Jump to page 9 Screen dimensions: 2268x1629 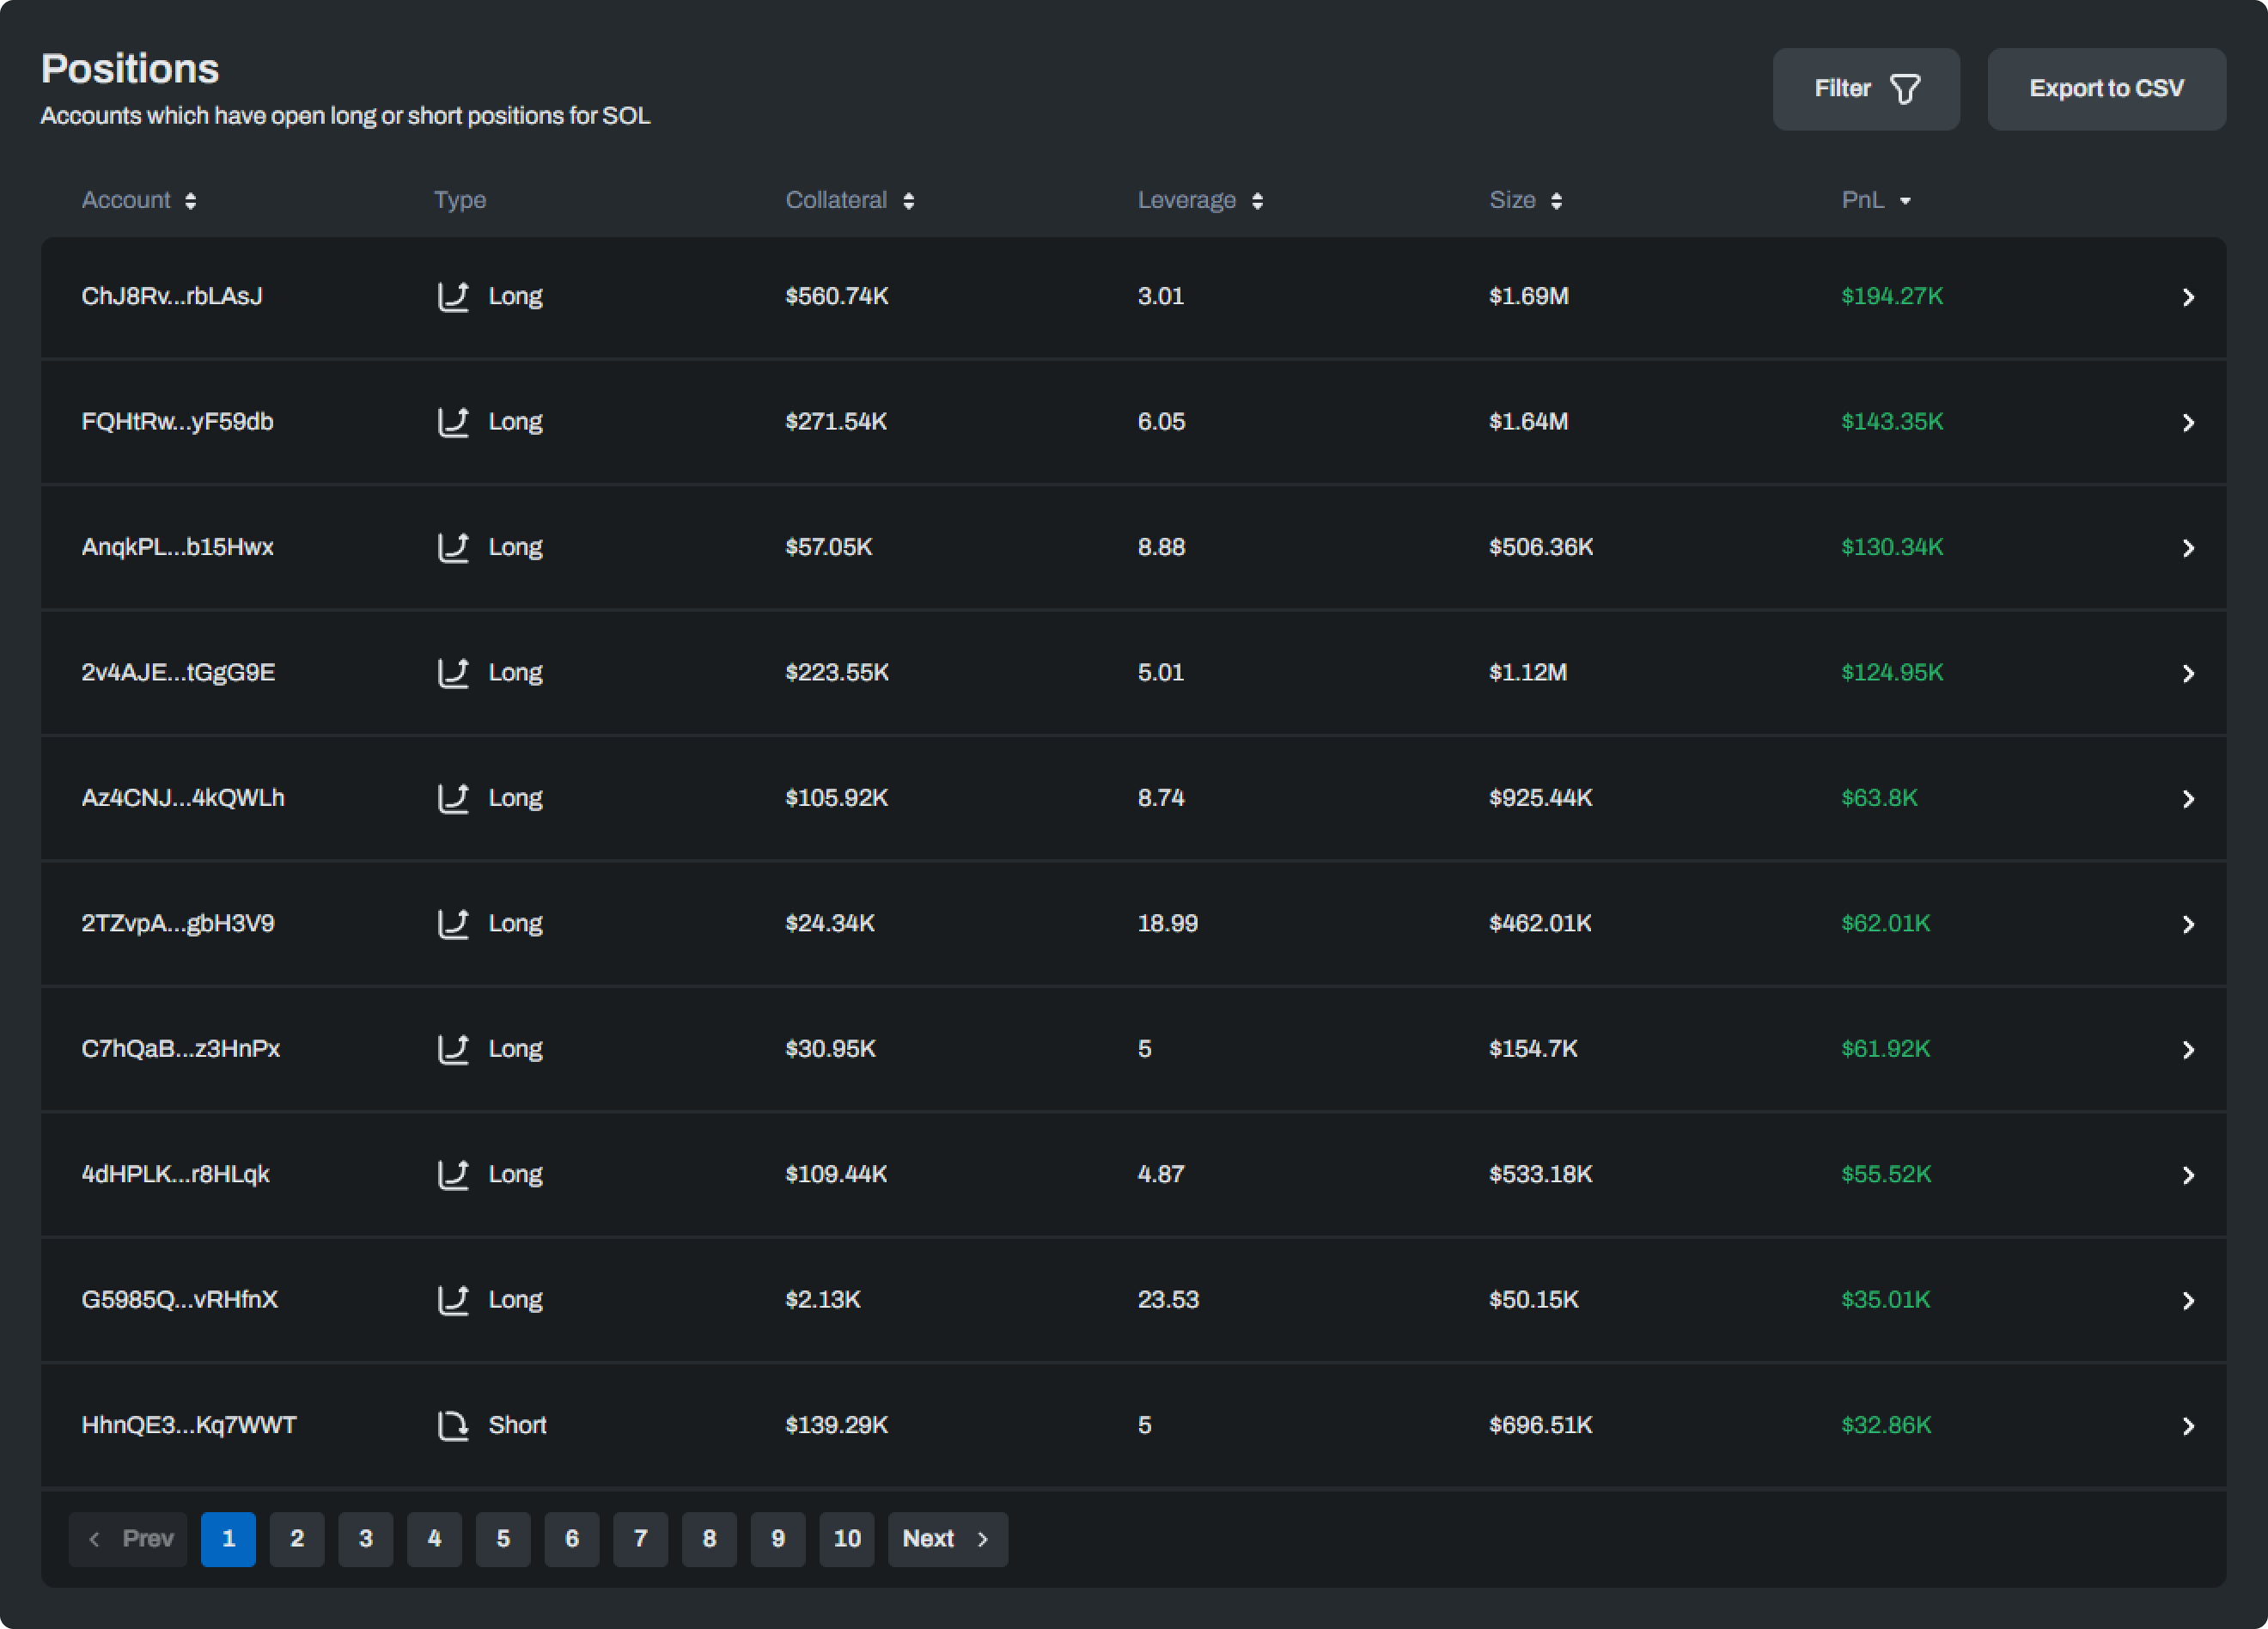(x=778, y=1539)
